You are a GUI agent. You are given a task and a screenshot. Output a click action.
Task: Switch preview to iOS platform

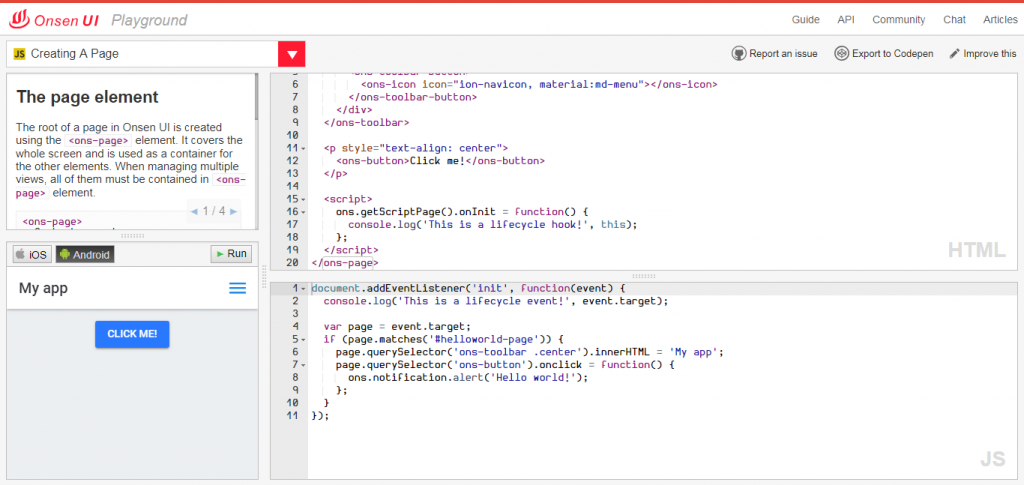pos(31,255)
